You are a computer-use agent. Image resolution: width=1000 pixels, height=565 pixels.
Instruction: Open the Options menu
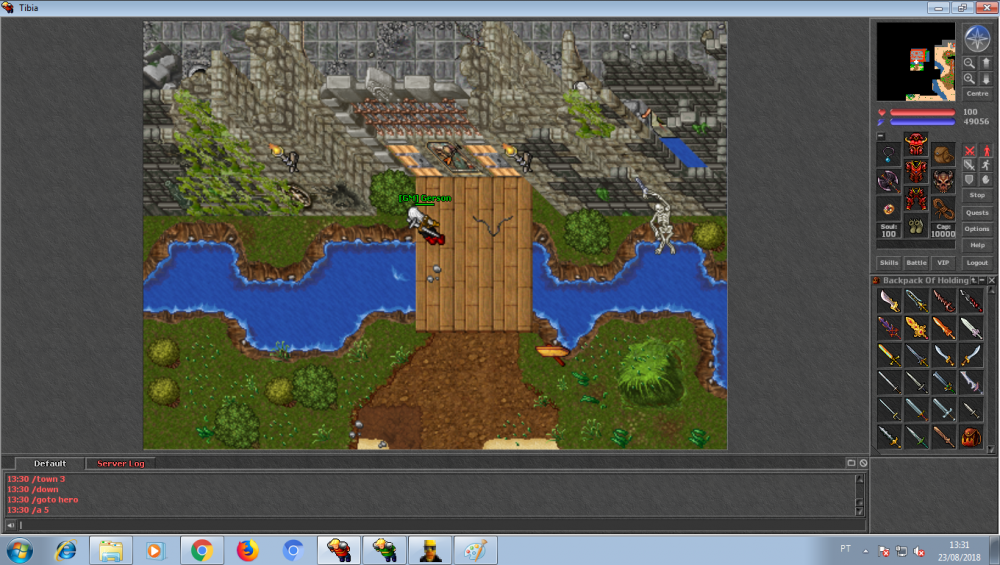click(x=977, y=229)
